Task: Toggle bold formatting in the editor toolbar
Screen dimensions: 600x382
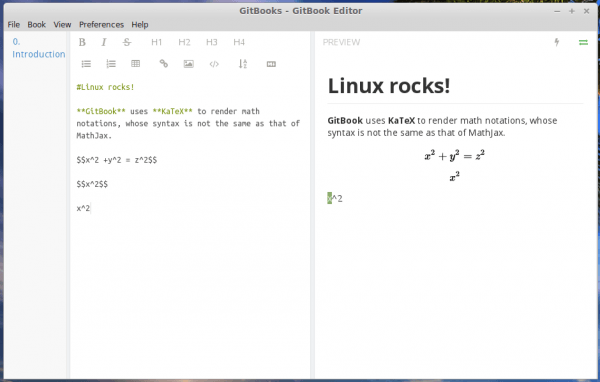Action: pos(82,42)
